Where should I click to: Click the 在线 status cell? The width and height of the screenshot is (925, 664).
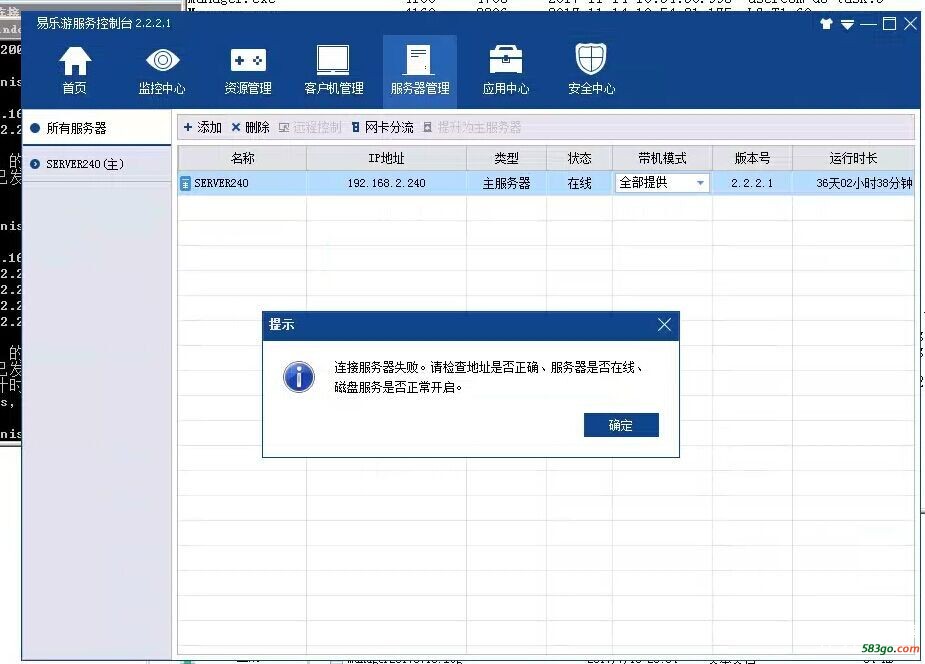pos(579,183)
